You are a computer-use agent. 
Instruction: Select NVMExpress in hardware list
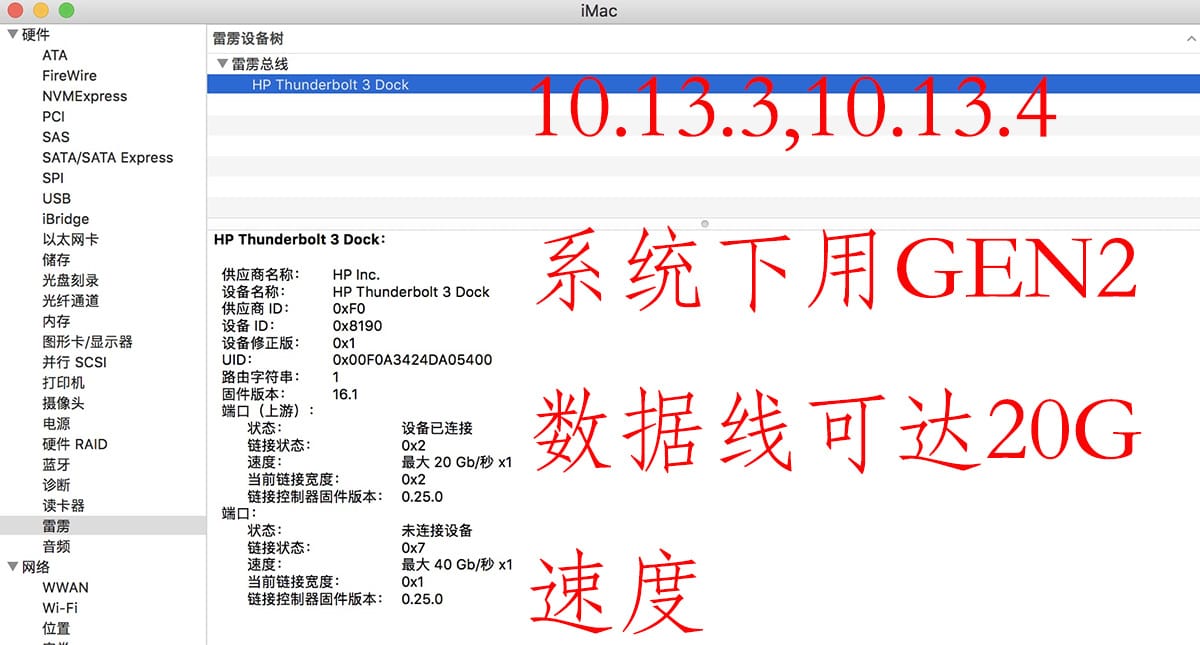point(84,96)
